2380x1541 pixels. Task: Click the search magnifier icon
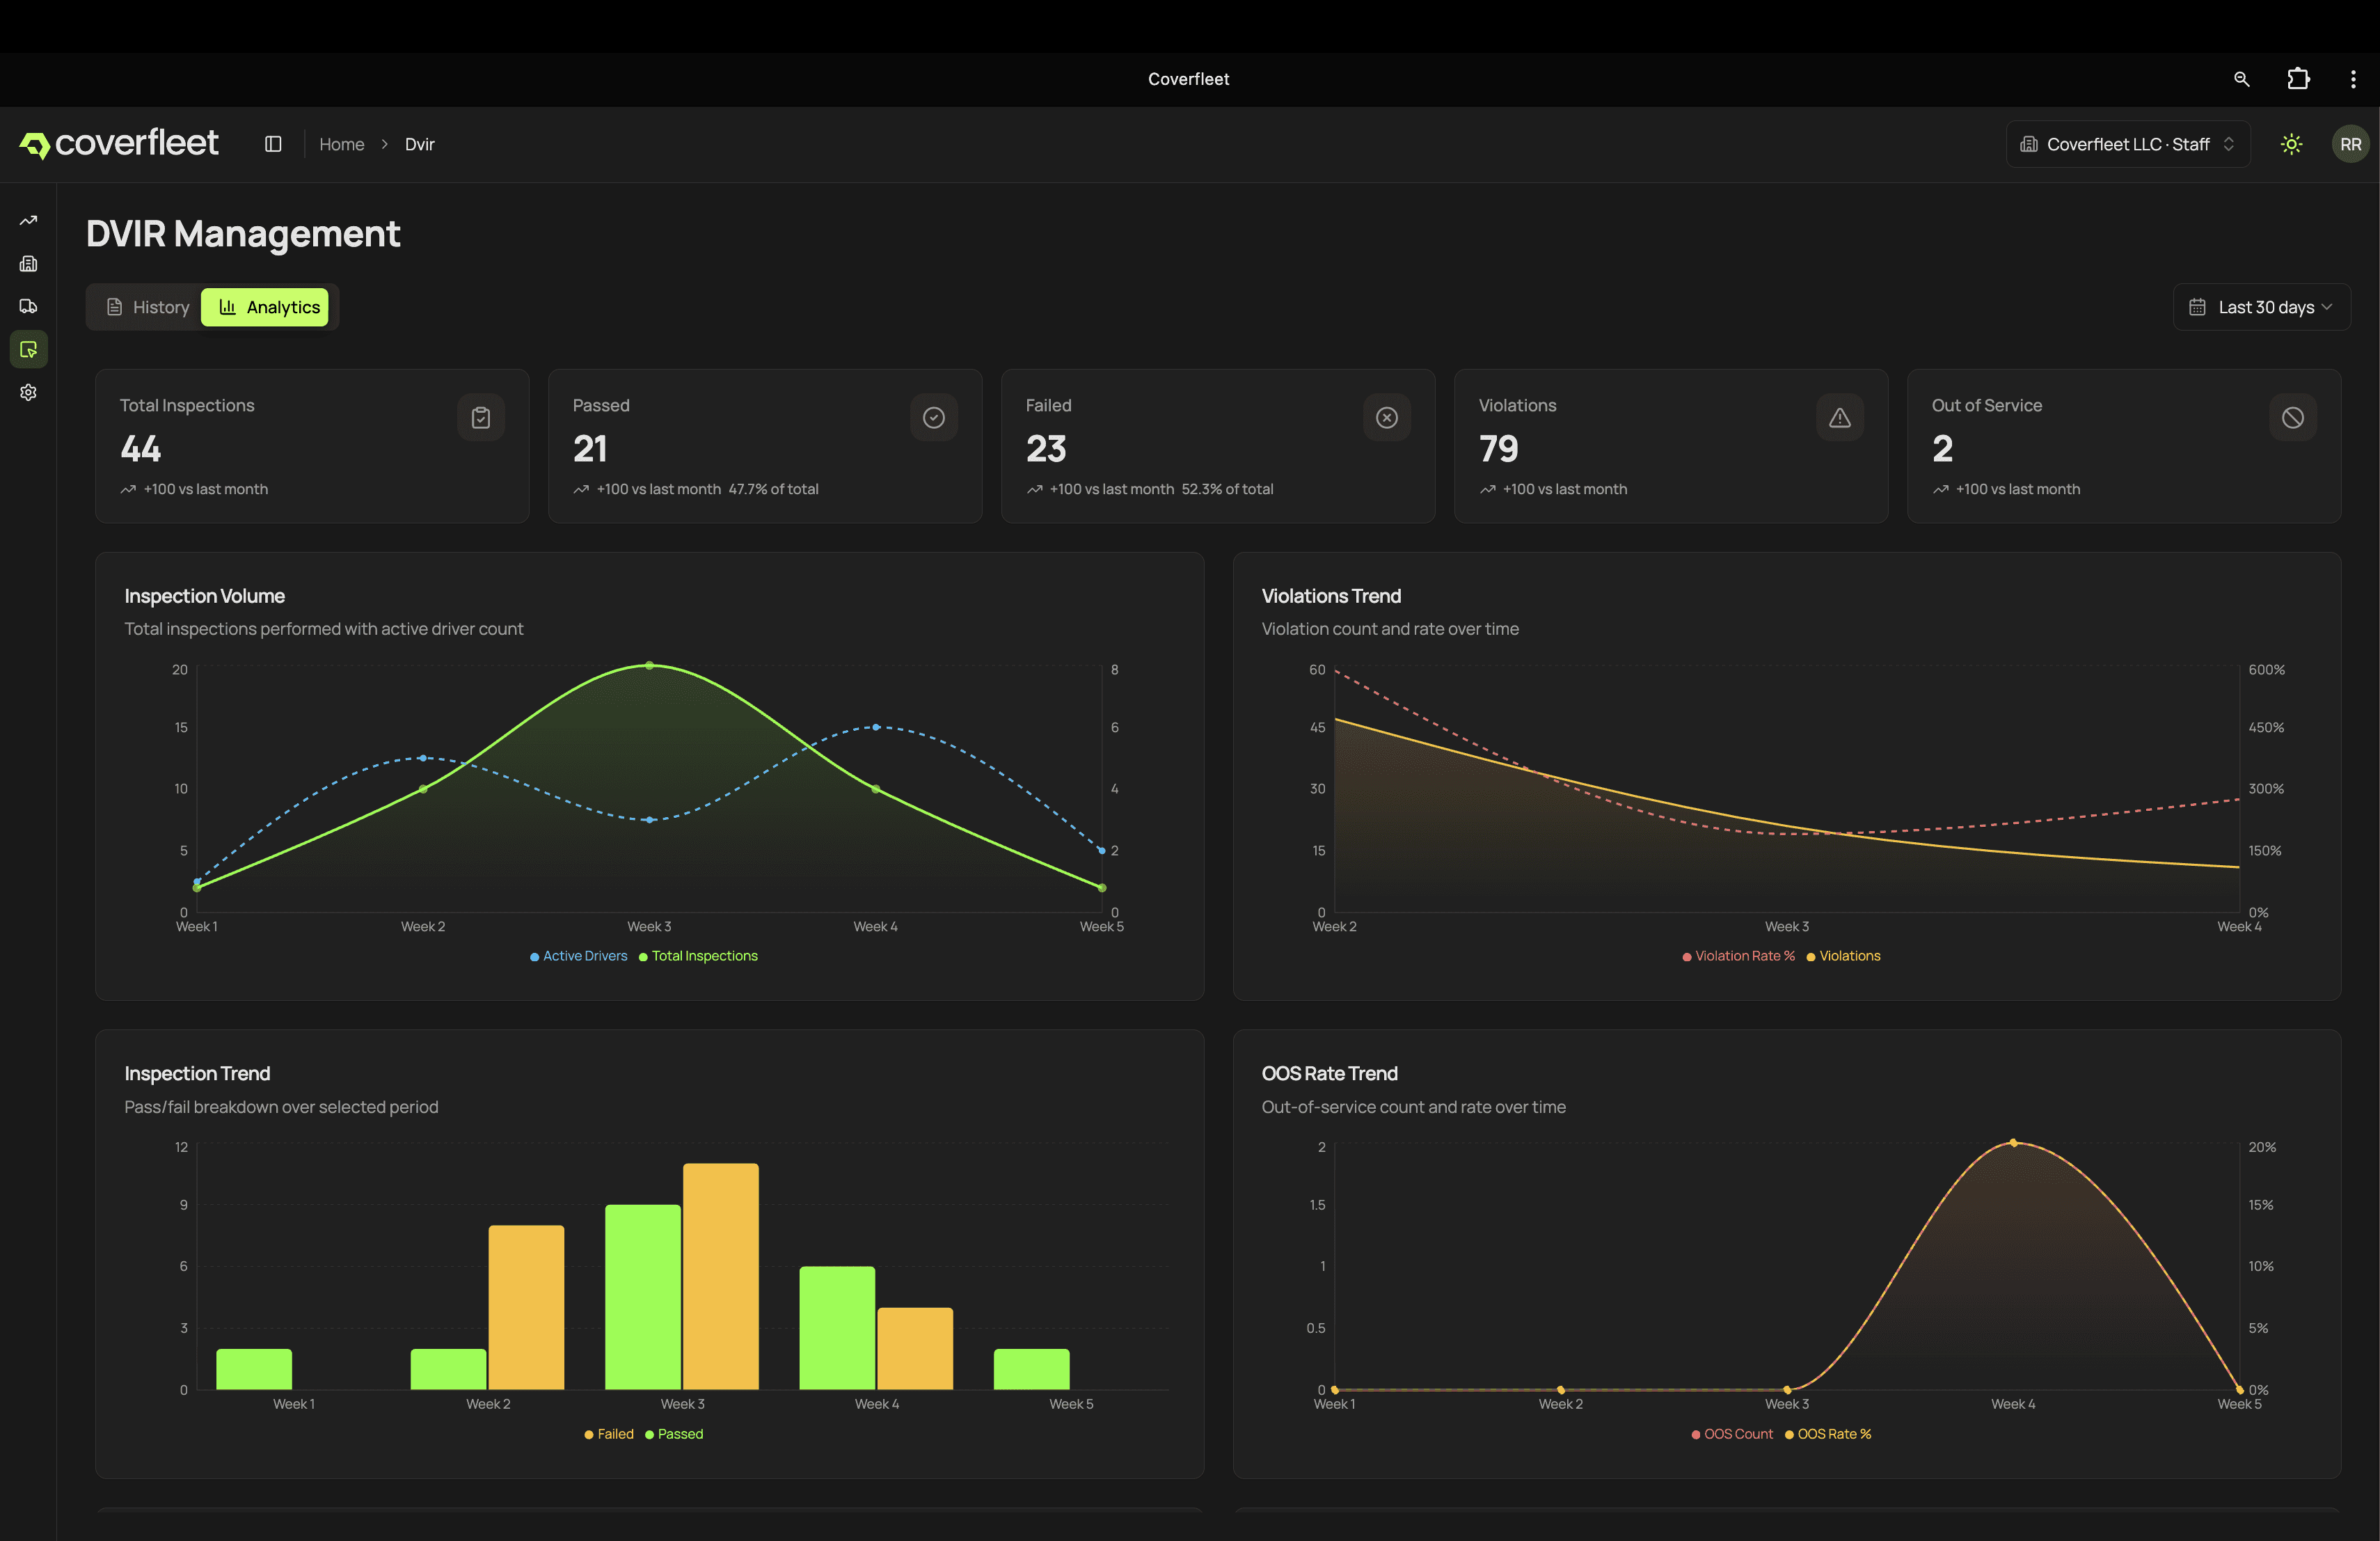(x=2241, y=79)
